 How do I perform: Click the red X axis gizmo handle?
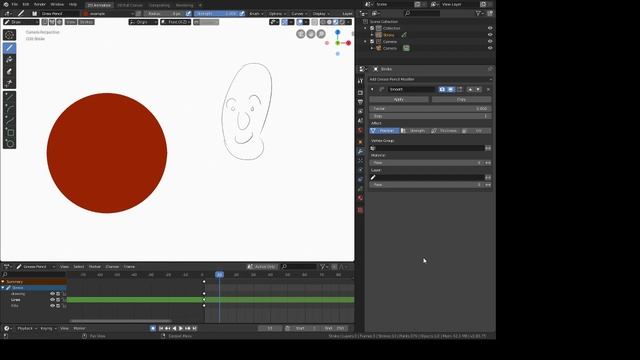point(349,43)
